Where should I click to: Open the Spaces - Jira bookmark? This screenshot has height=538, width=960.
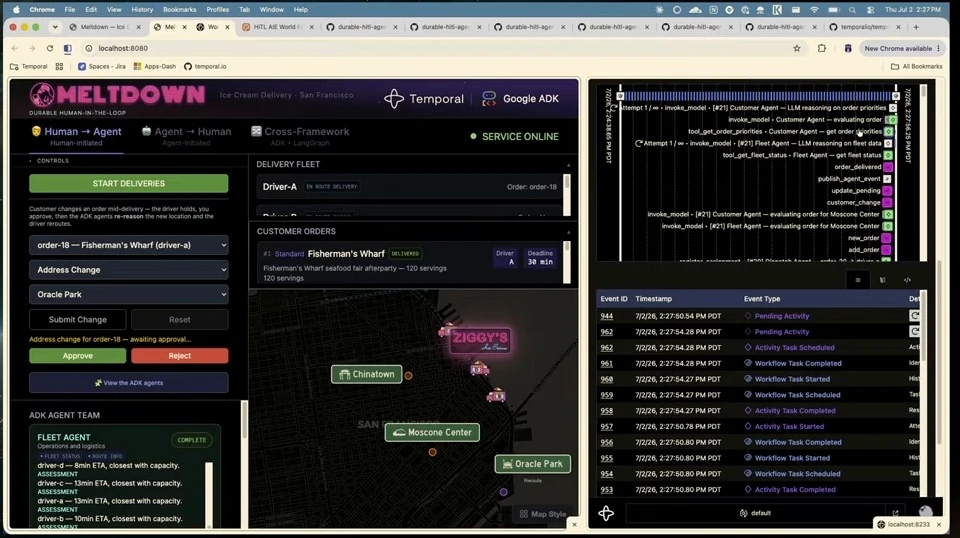[102, 66]
